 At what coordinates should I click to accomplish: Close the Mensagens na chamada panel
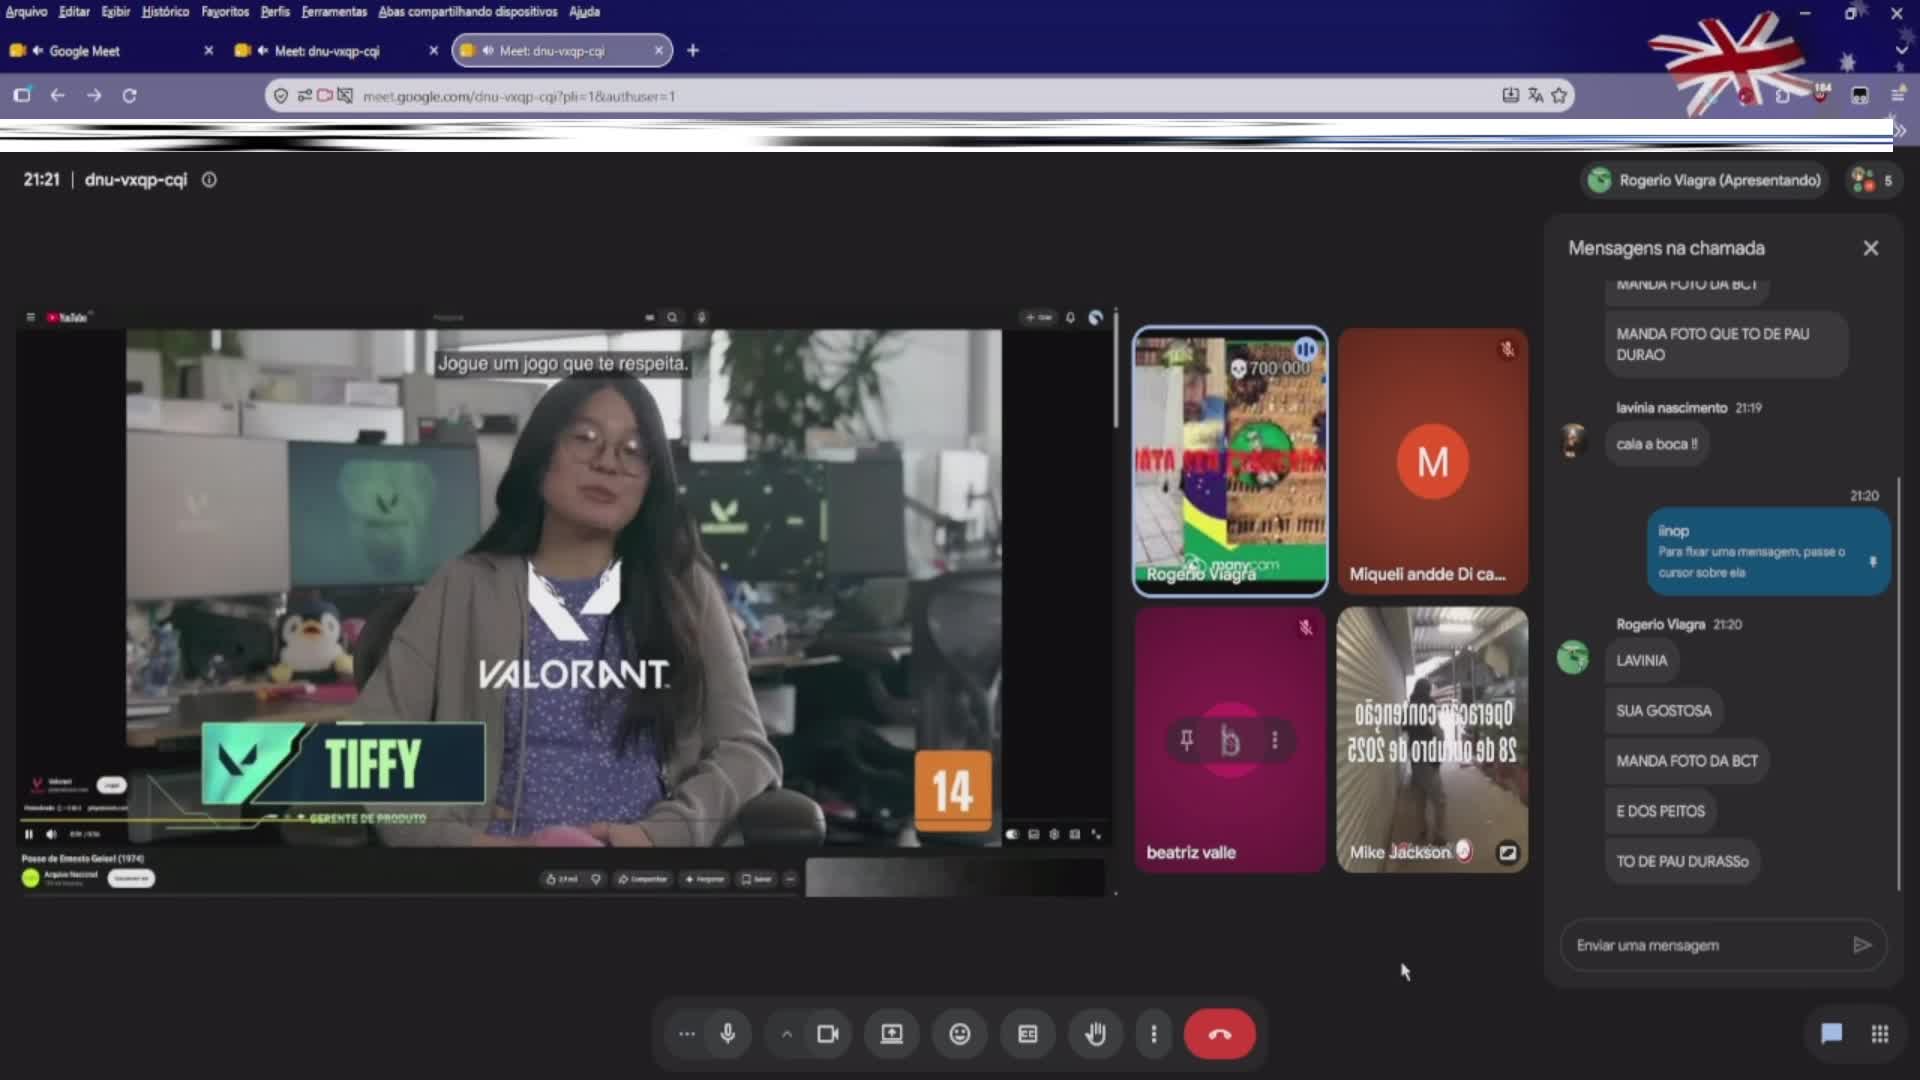coord(1871,248)
